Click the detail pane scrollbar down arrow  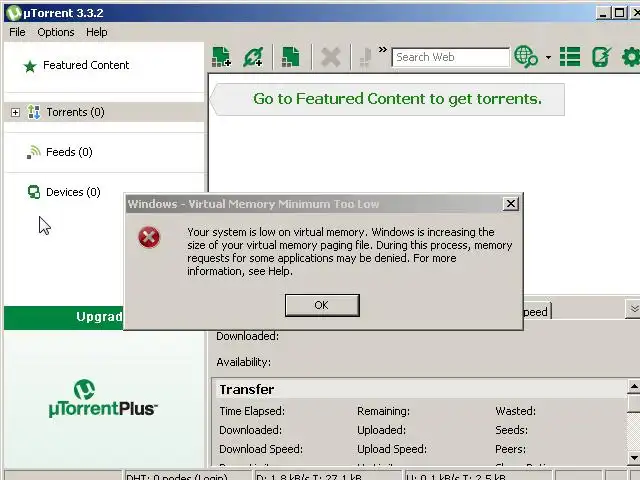click(x=633, y=457)
